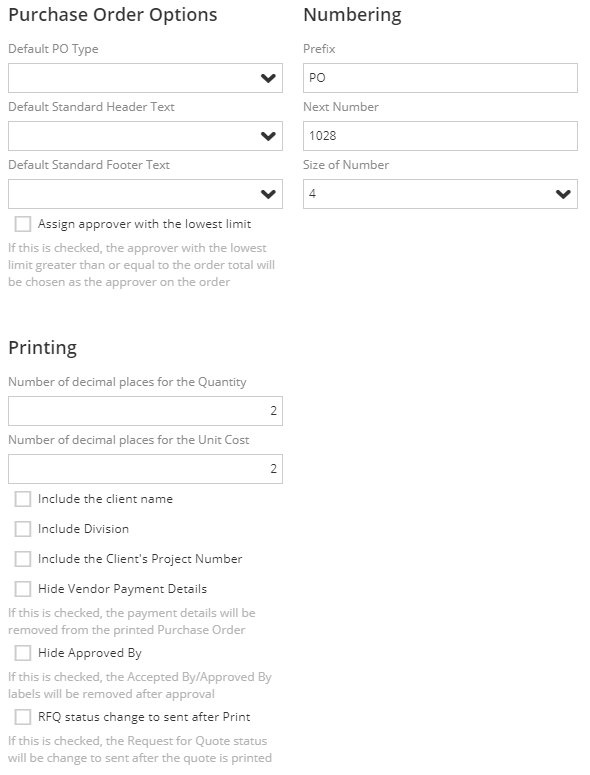Enable Include the Client's Project Number
The image size is (590, 775).
tap(23, 559)
